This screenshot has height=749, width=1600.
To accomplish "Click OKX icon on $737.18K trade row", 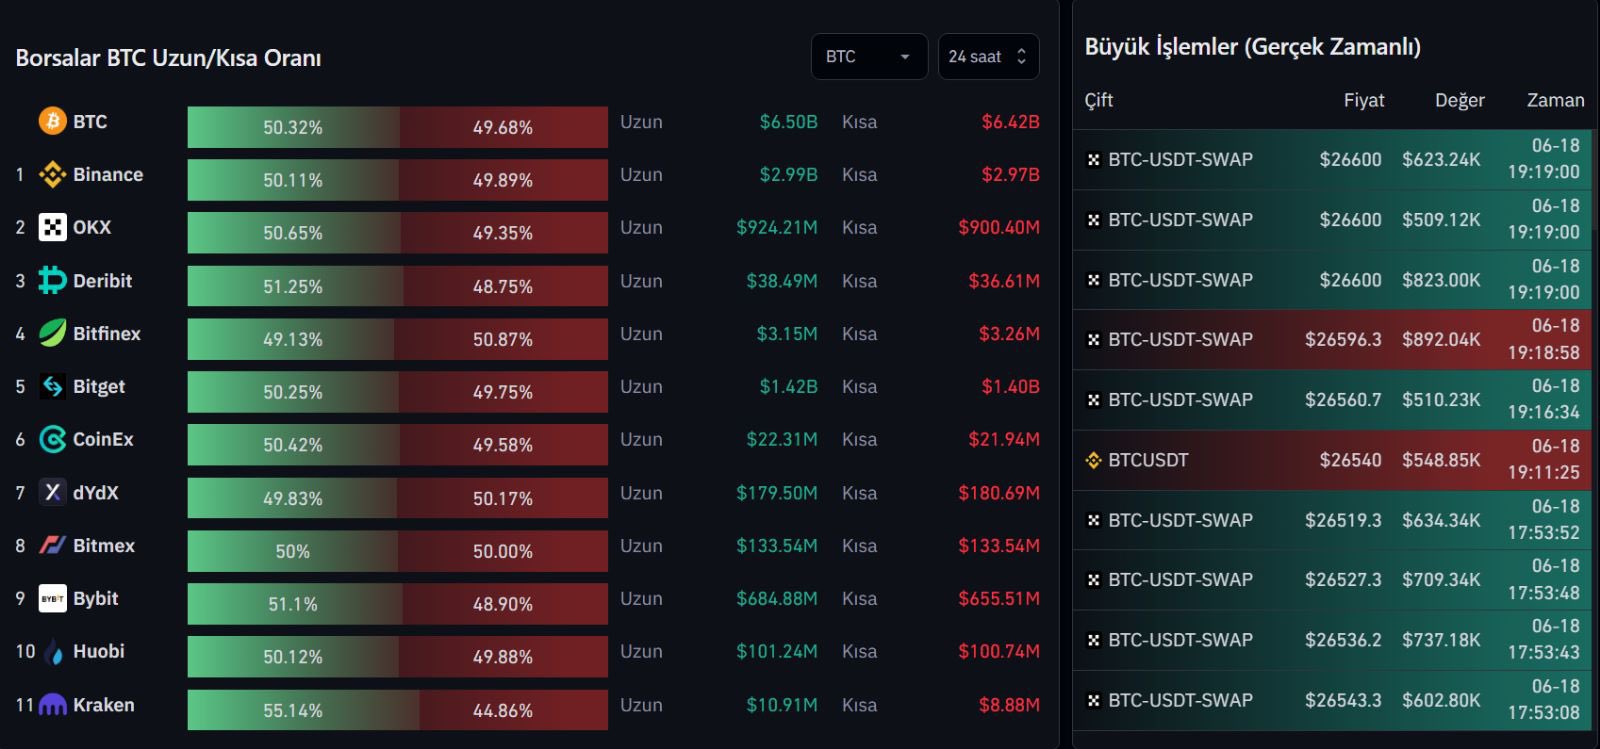I will click(1093, 639).
